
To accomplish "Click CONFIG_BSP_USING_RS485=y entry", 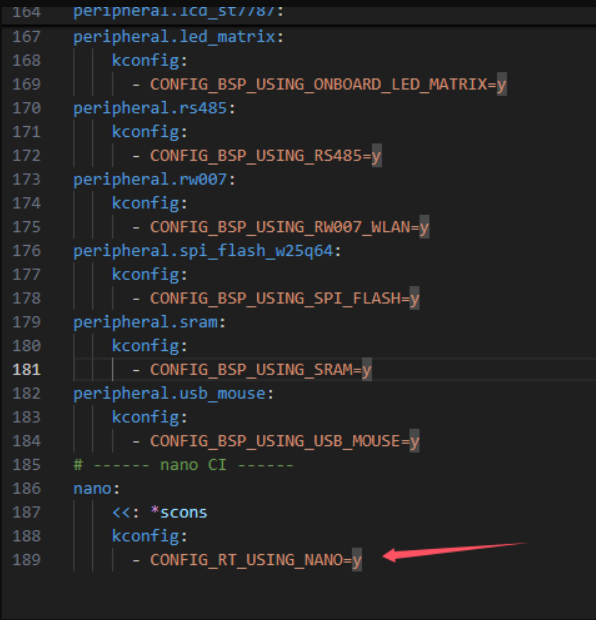I will [265, 156].
